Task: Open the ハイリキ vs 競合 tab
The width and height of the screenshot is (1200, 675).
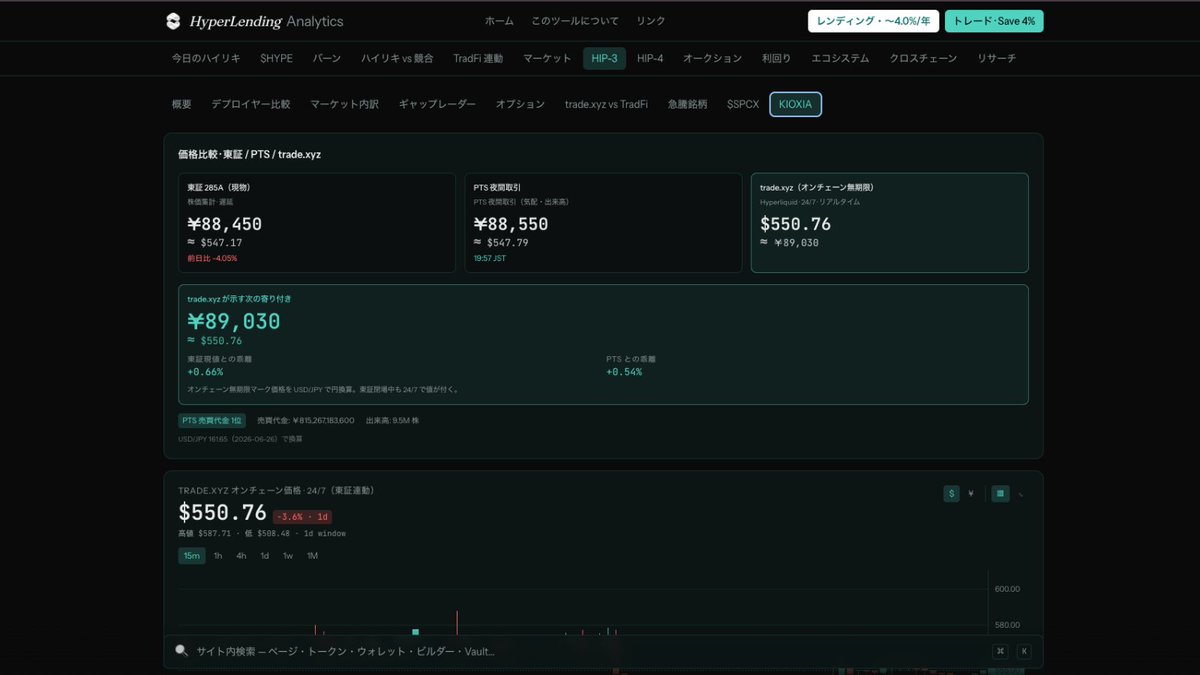Action: [x=397, y=58]
